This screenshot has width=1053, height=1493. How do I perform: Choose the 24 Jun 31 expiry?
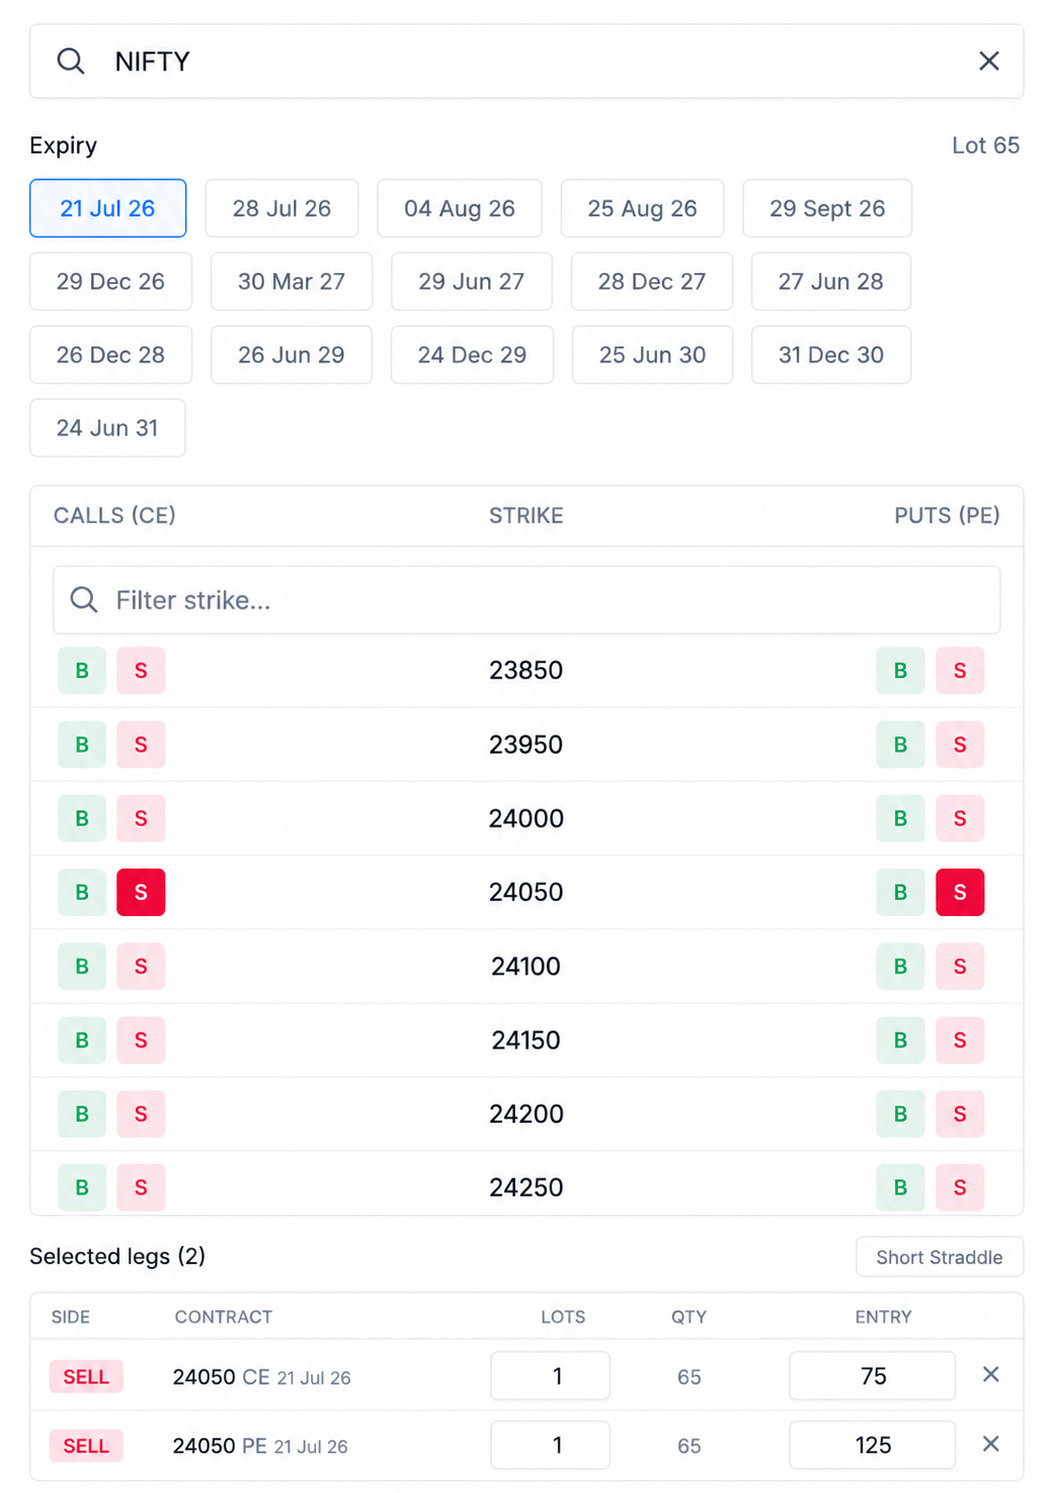point(107,428)
